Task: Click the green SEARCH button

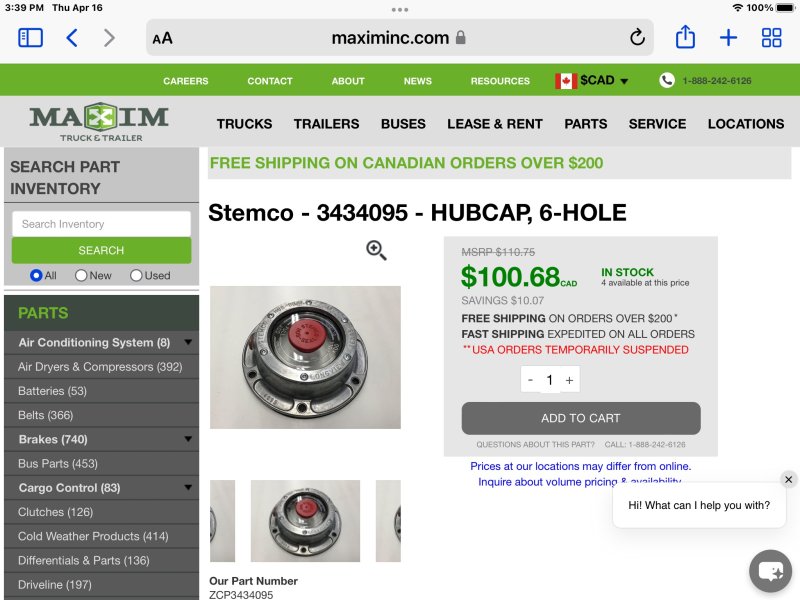Action: tap(102, 251)
